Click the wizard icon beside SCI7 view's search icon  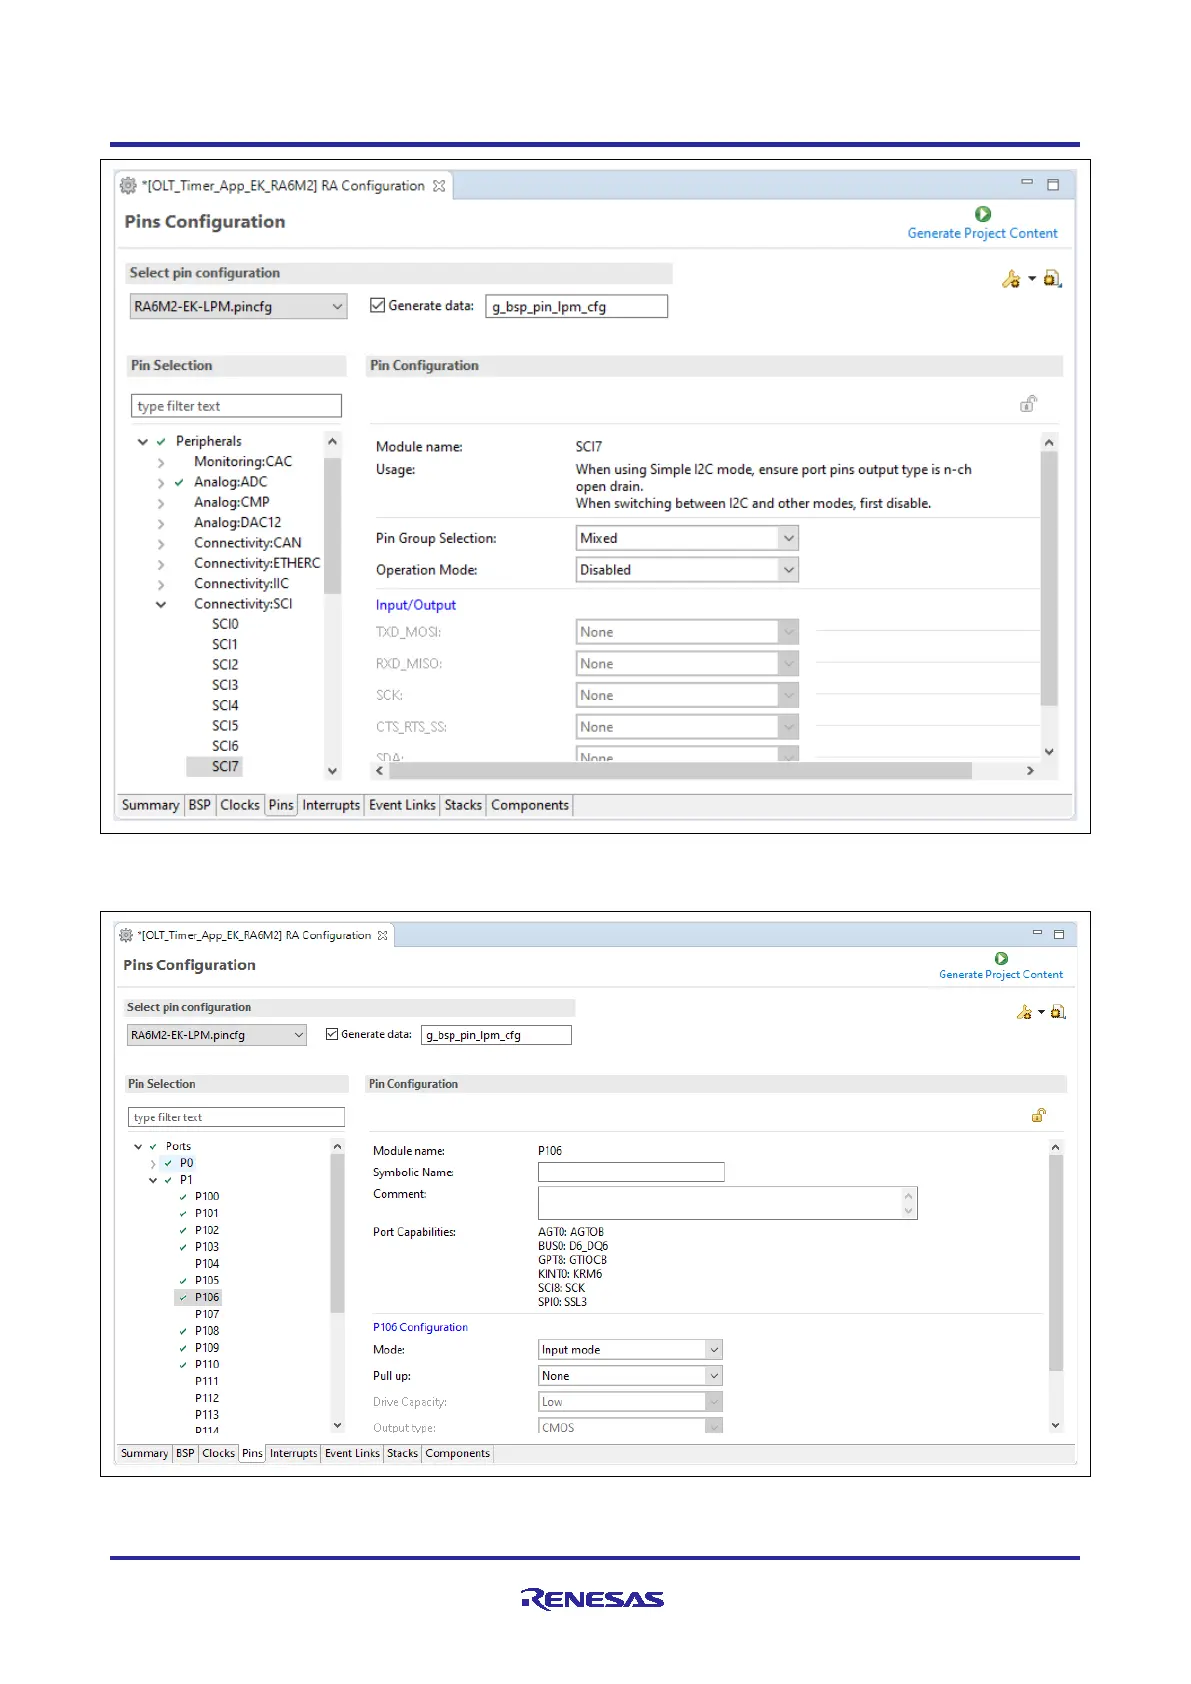point(1011,279)
